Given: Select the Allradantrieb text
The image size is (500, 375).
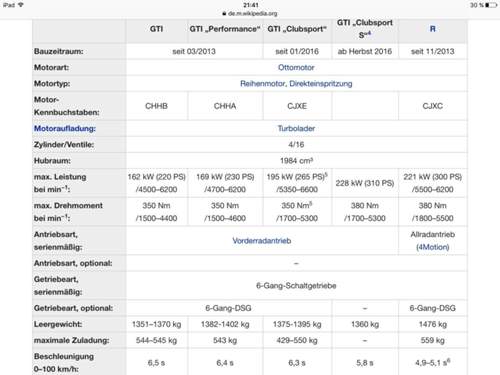Looking at the screenshot, I should [x=433, y=234].
